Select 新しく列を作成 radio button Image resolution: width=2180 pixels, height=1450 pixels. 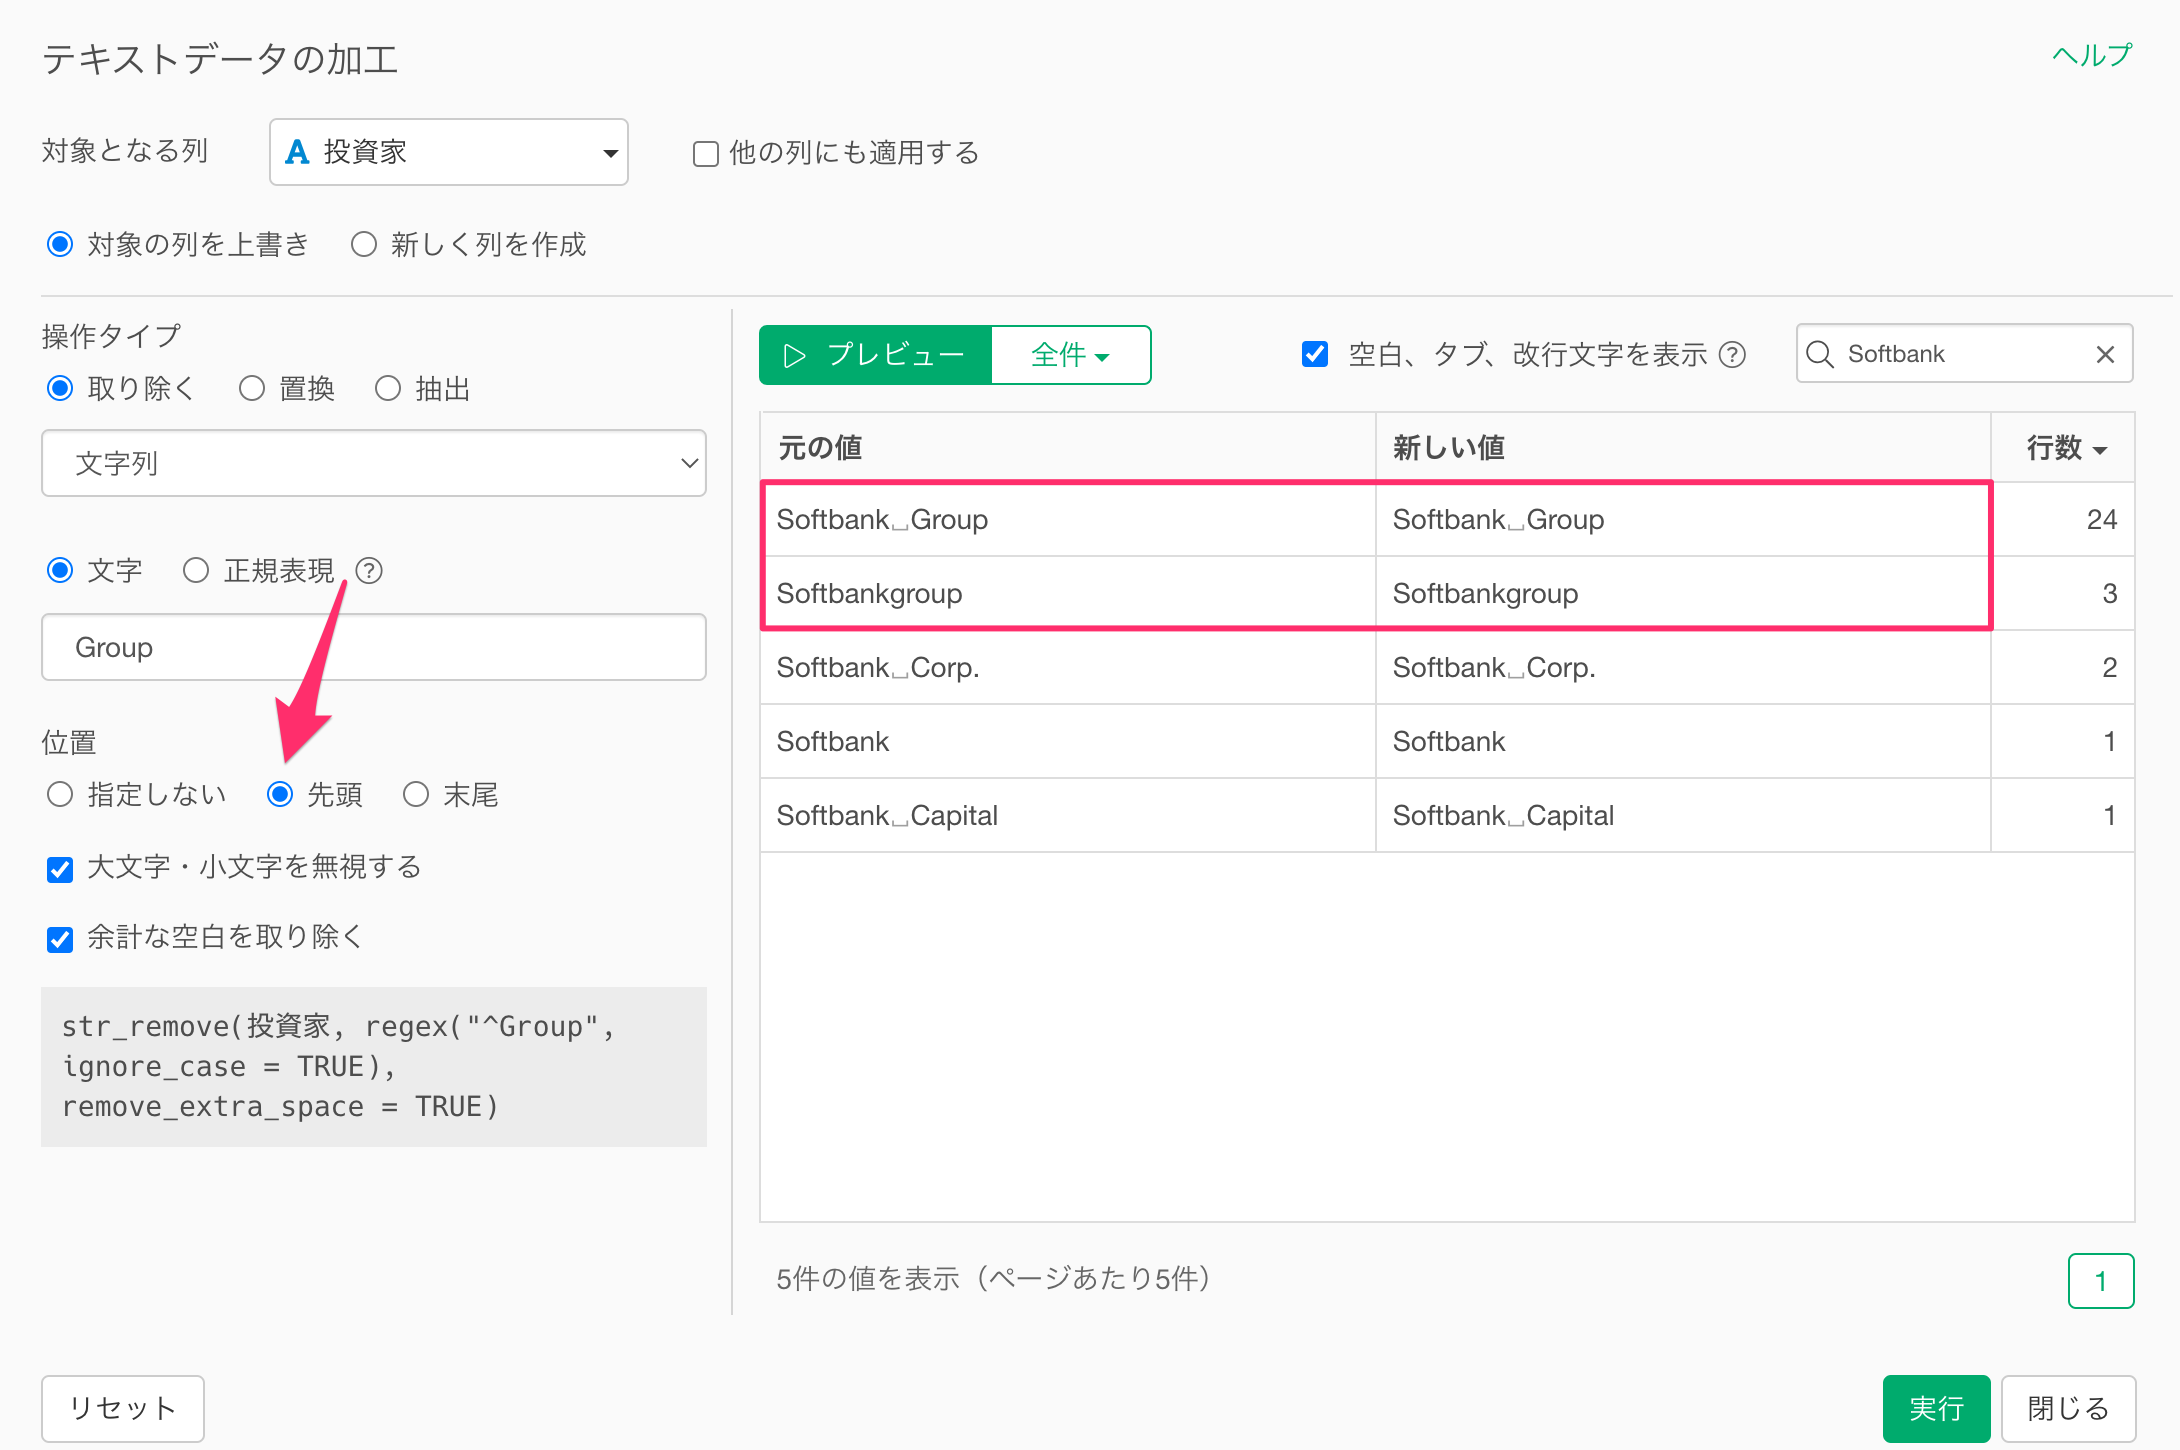[x=364, y=244]
